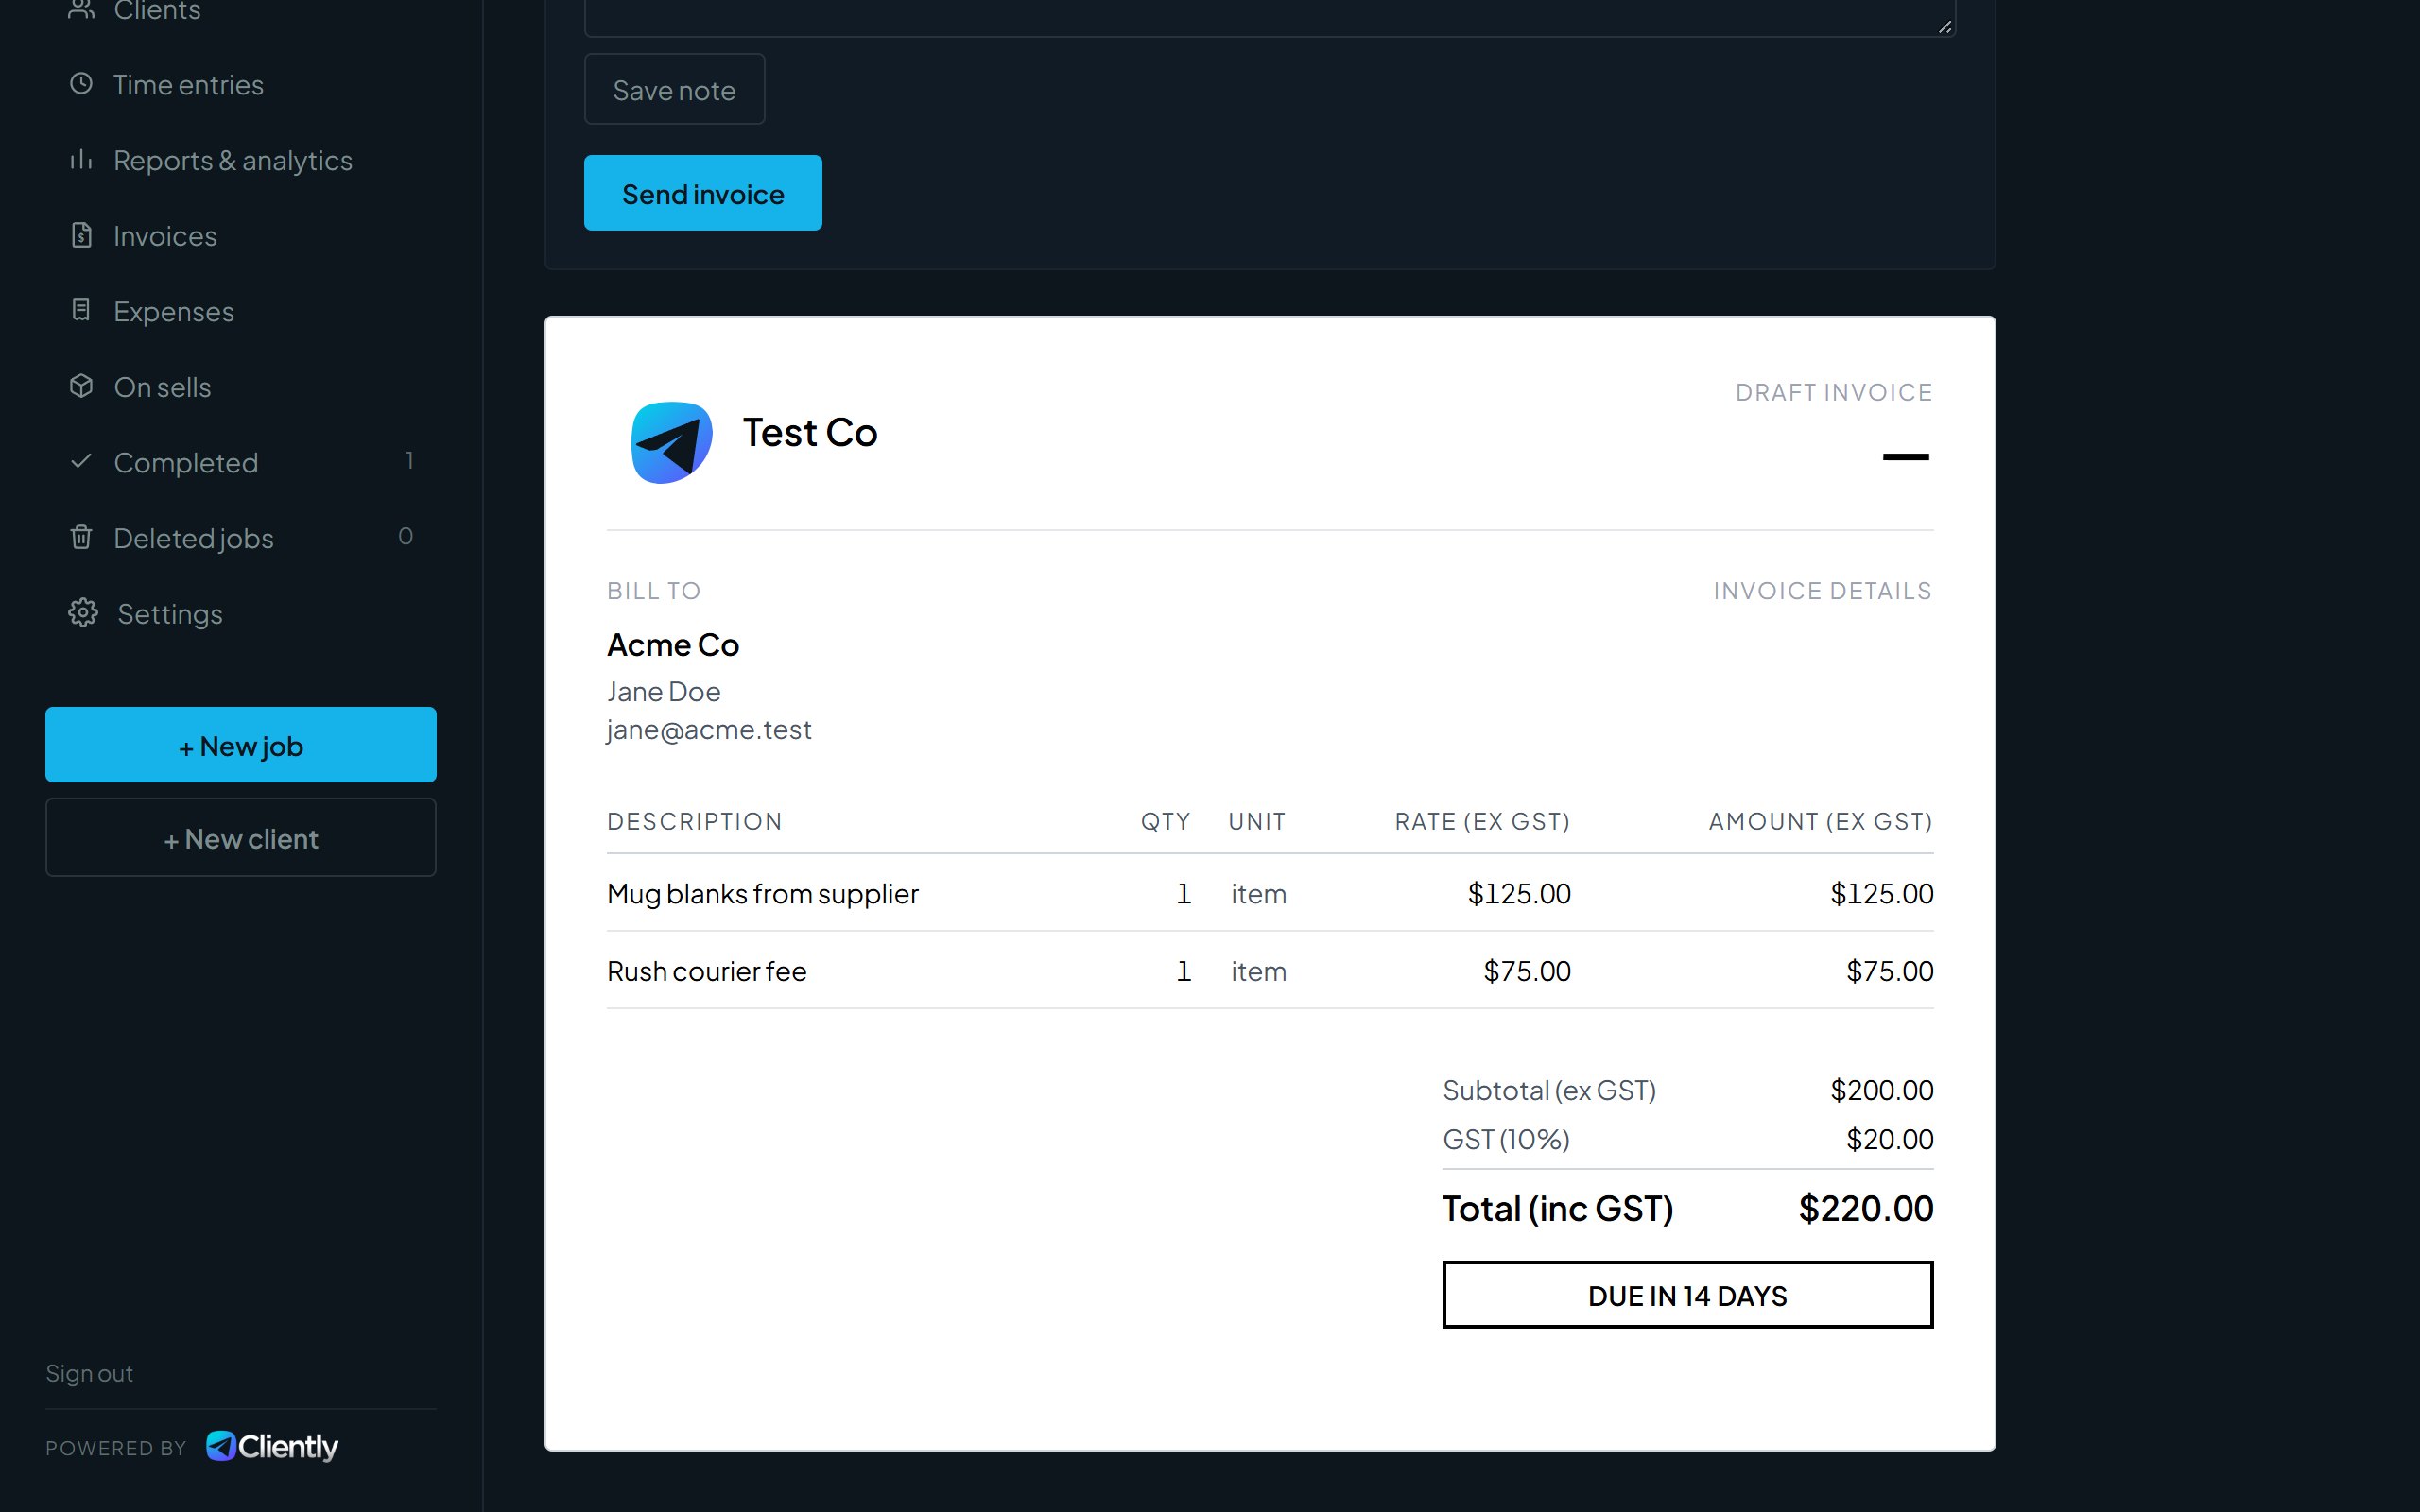The width and height of the screenshot is (2420, 1512).
Task: Click the Expenses receipt icon
Action: [x=81, y=310]
